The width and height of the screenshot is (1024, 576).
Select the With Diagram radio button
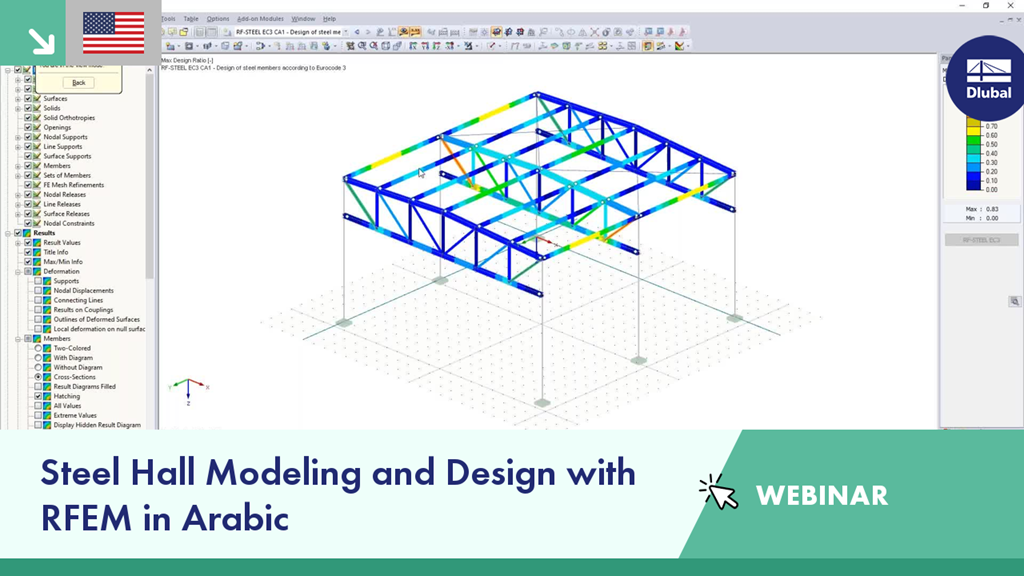(38, 358)
